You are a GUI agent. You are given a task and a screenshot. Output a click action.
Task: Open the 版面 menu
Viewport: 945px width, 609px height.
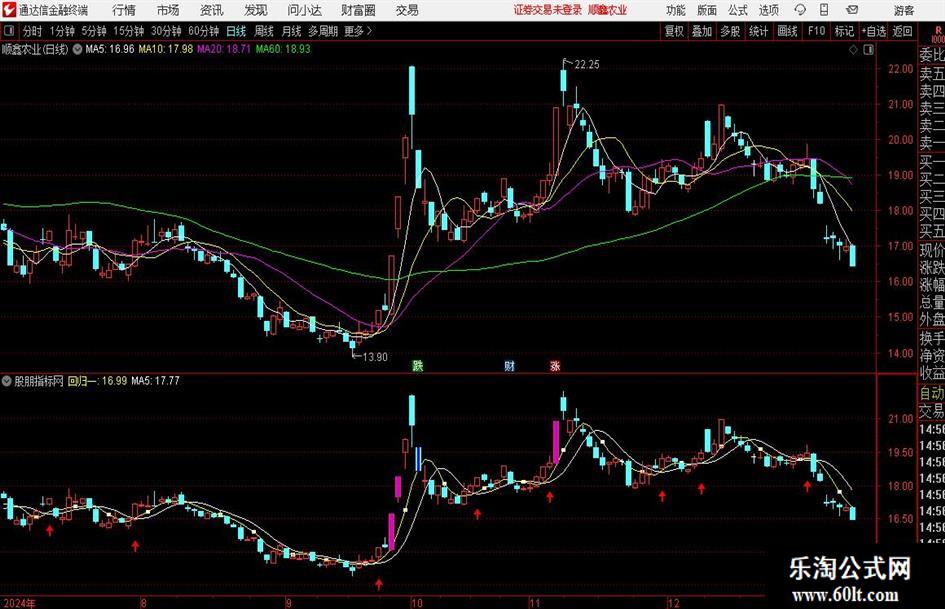click(706, 10)
